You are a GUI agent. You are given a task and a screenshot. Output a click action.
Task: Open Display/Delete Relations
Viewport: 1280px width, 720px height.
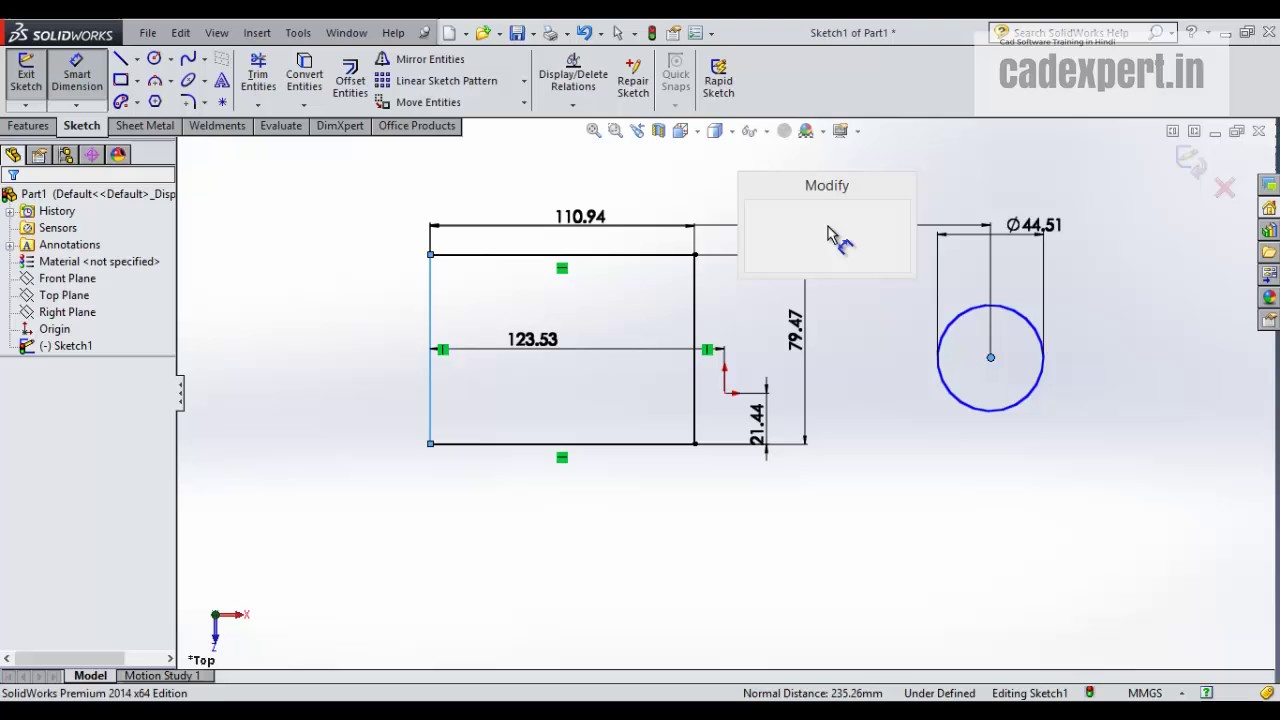click(x=573, y=74)
